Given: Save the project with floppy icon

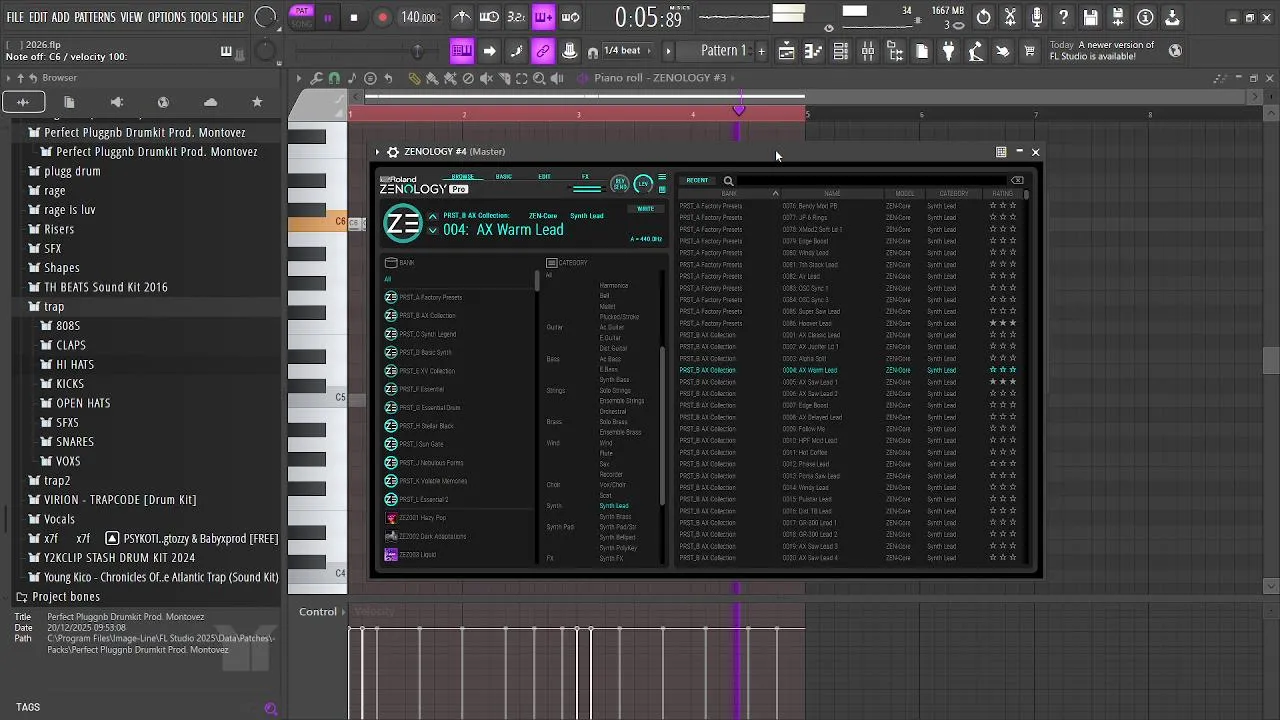Looking at the screenshot, I should point(1090,17).
